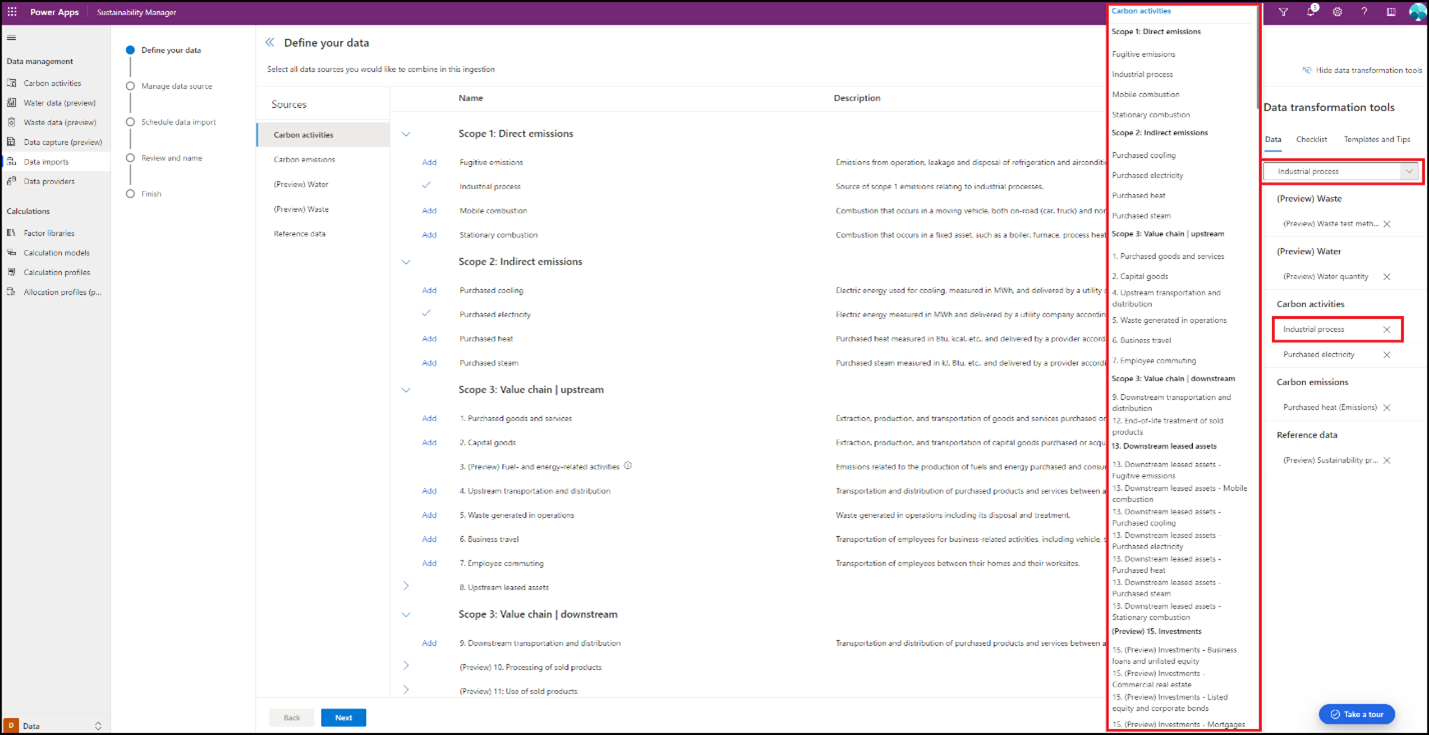Viewport: 1429px width, 735px height.
Task: Remove (Preview) Water quantity item
Action: pos(1387,277)
